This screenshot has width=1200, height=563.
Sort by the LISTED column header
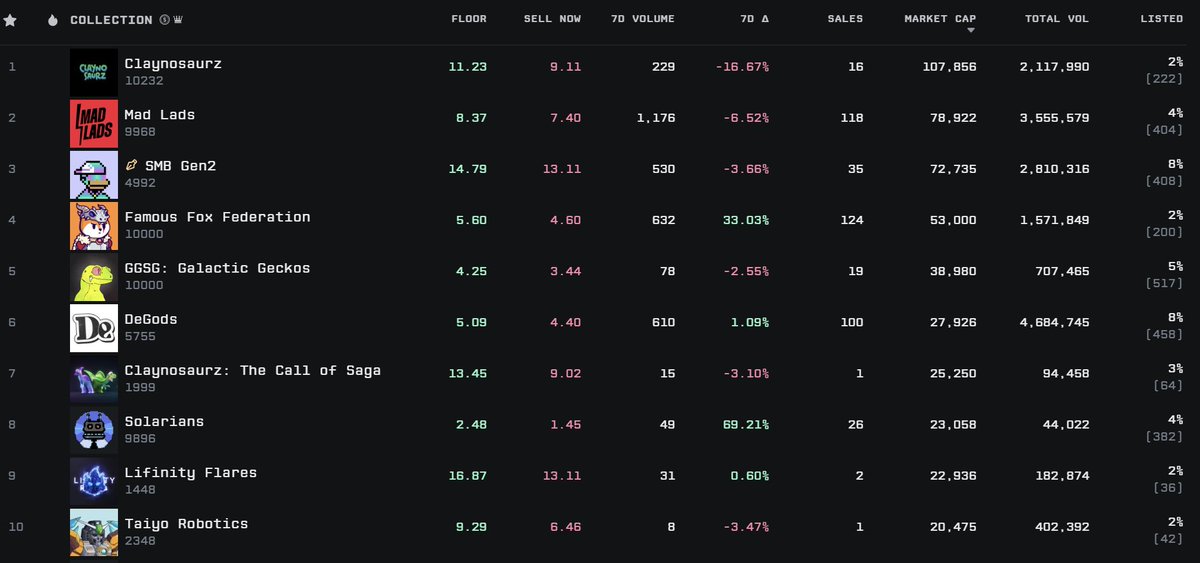click(1162, 19)
